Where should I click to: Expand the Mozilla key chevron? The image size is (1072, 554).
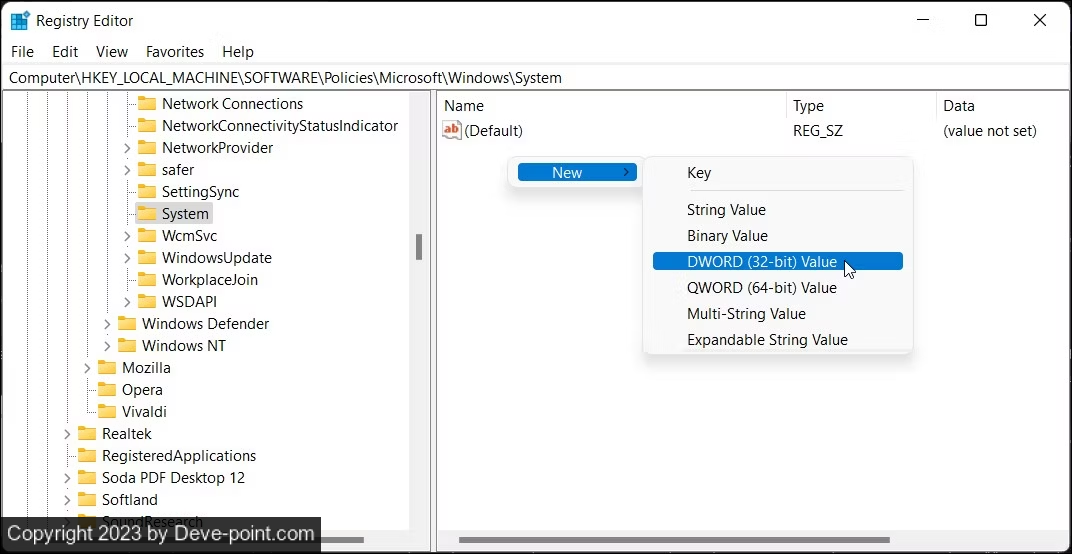[87, 368]
